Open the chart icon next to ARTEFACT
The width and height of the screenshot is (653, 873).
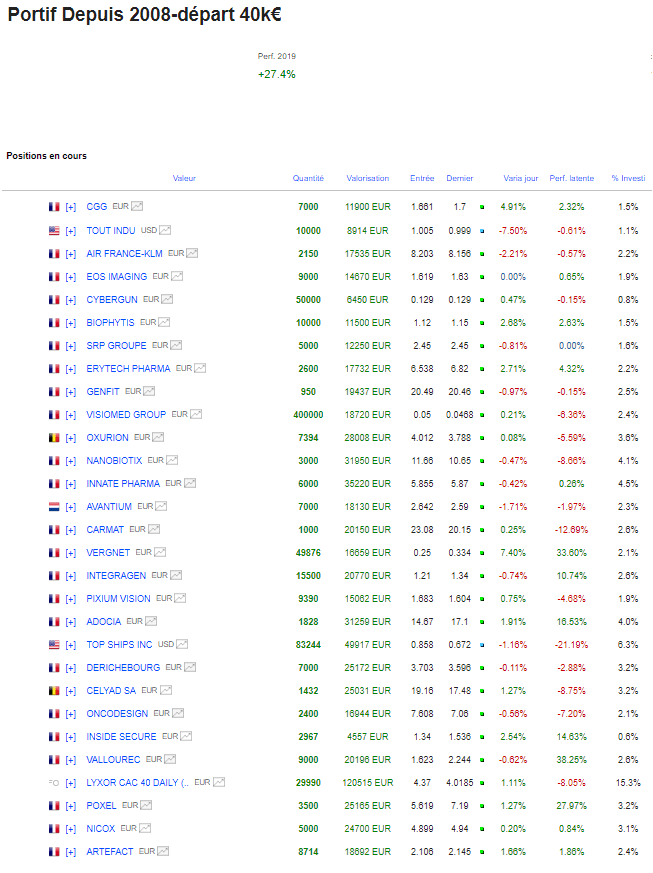click(x=163, y=851)
